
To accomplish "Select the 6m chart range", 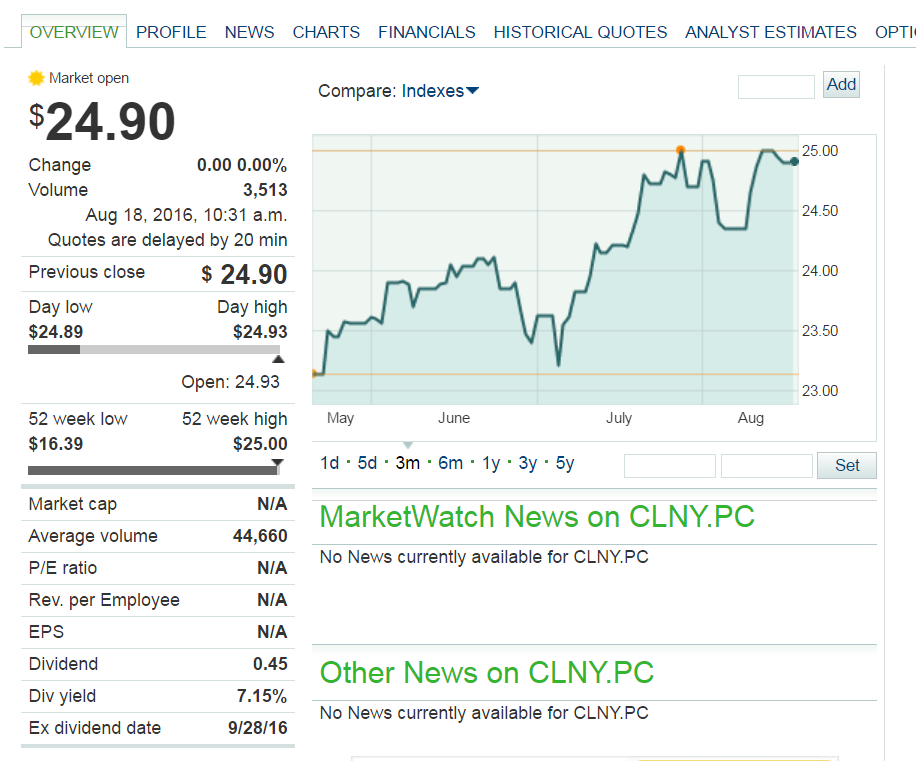I will (x=450, y=463).
